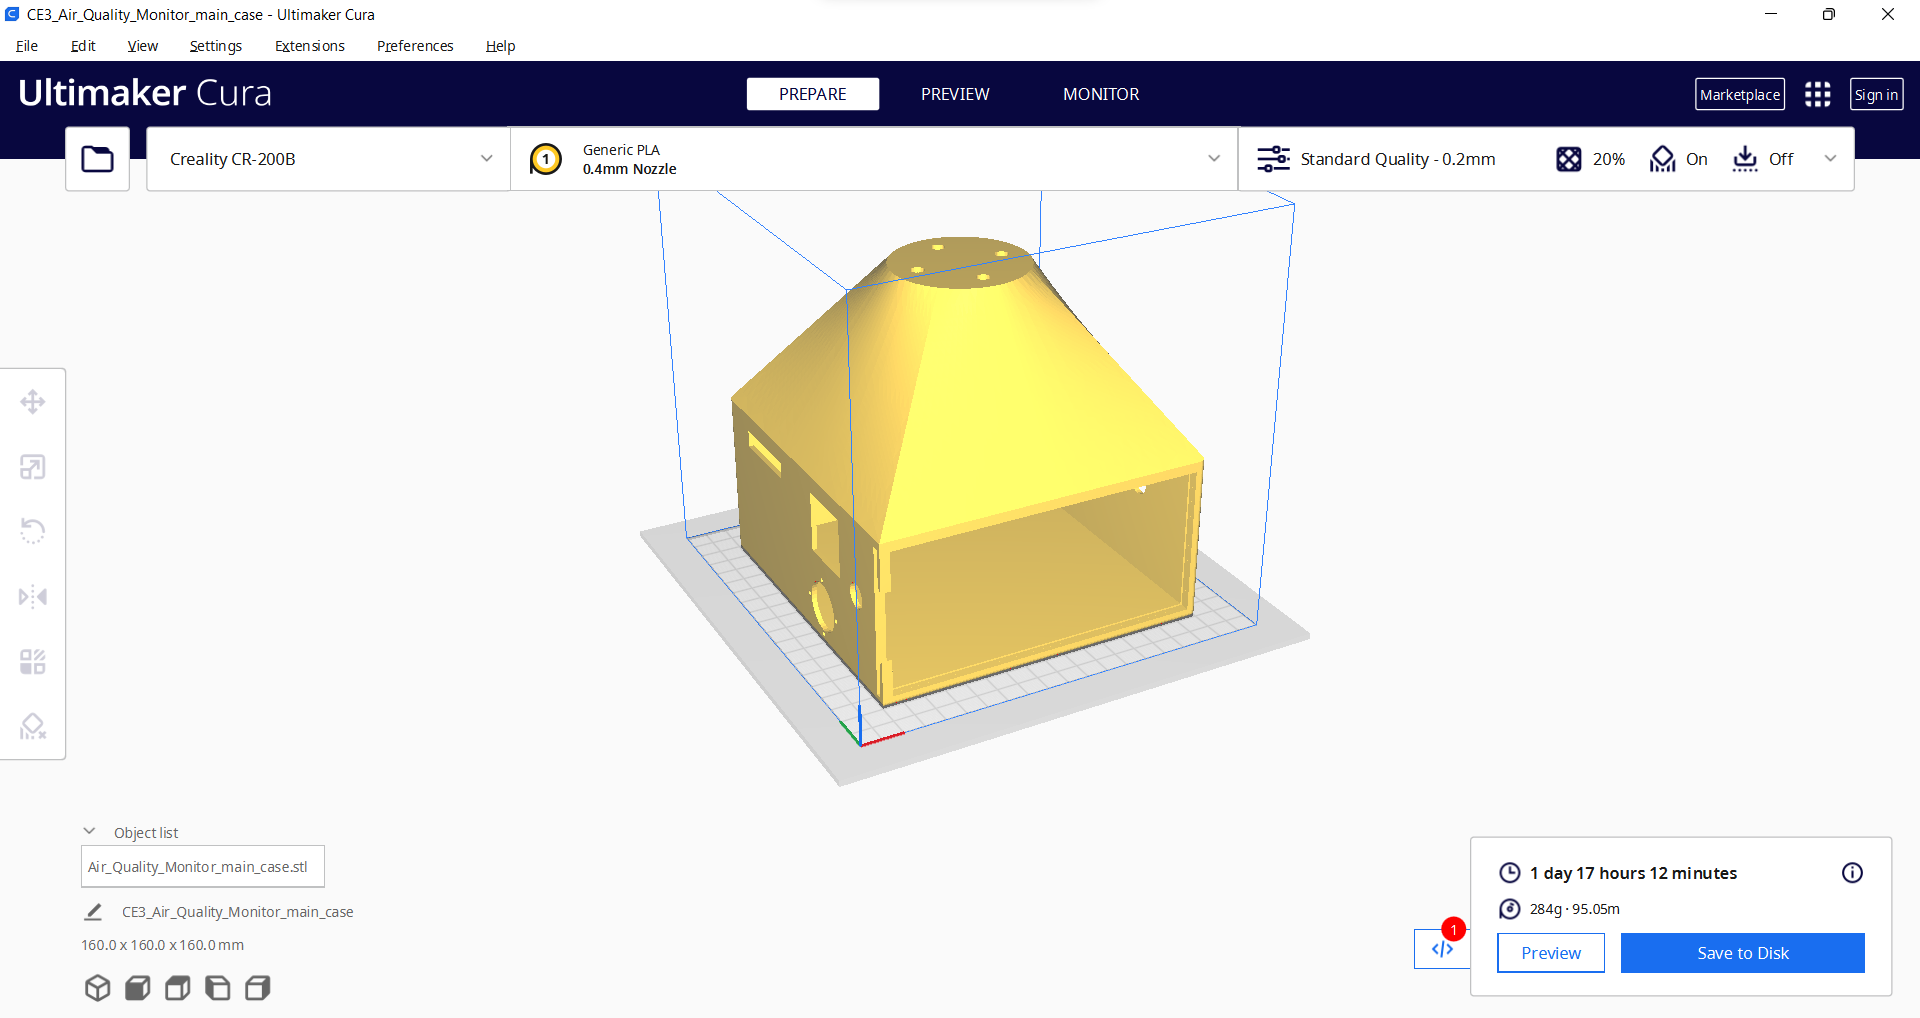The image size is (1920, 1018).
Task: Click the print time clock icon
Action: click(x=1510, y=873)
